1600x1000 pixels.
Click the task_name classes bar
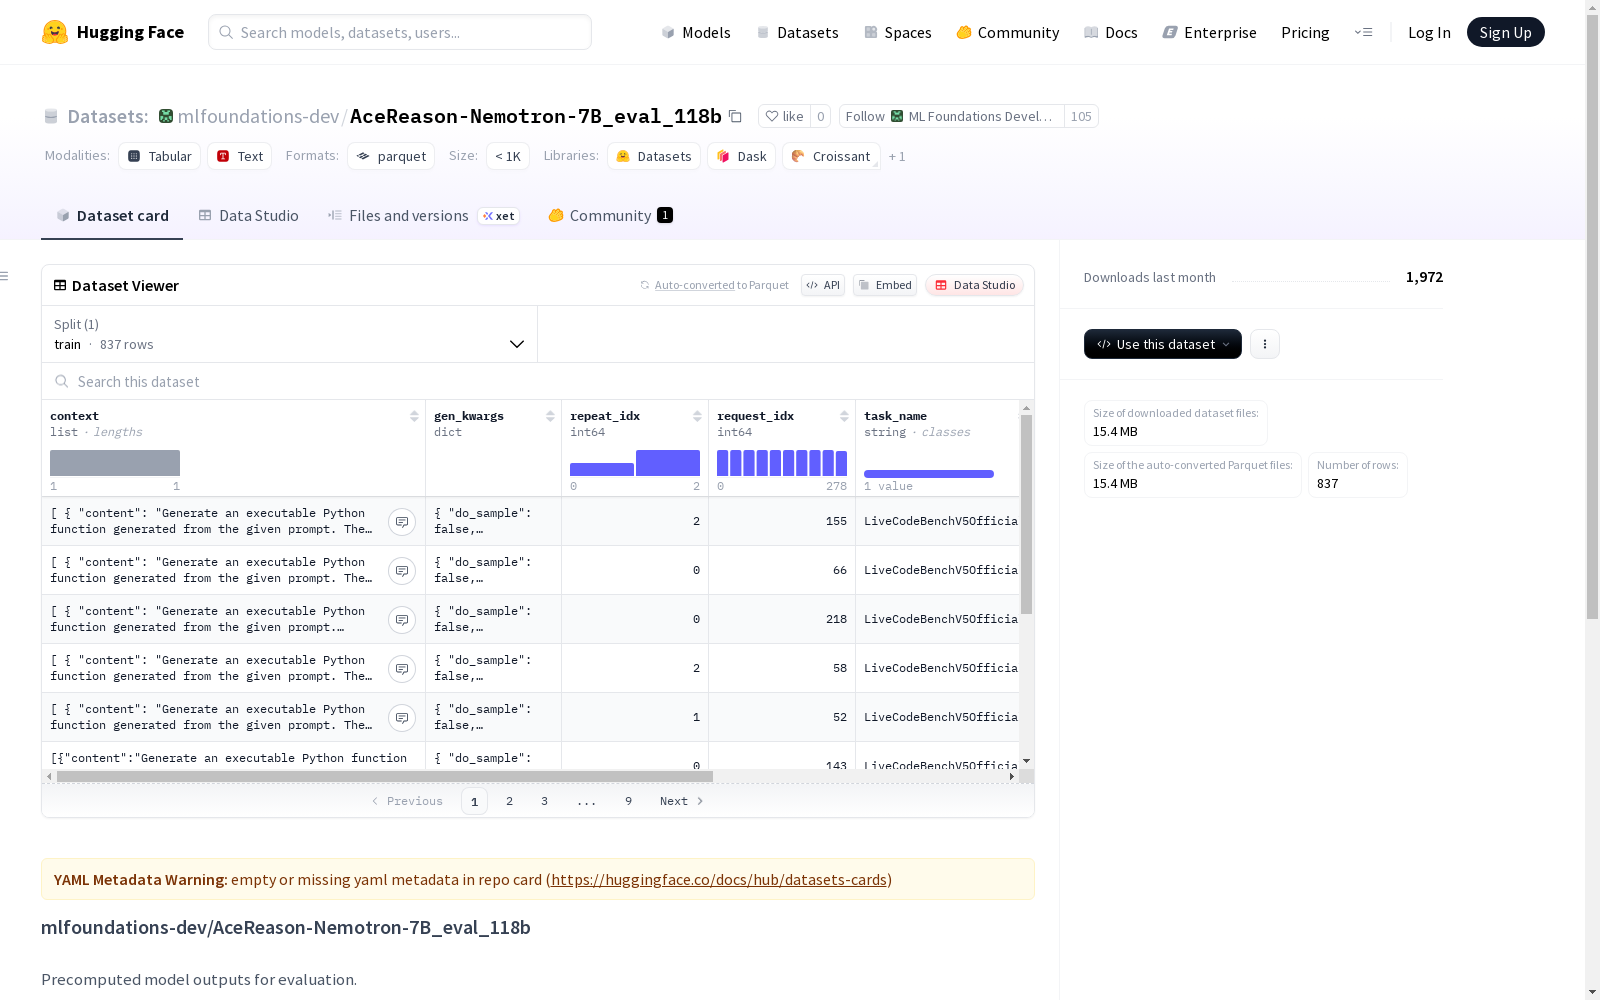tap(929, 474)
